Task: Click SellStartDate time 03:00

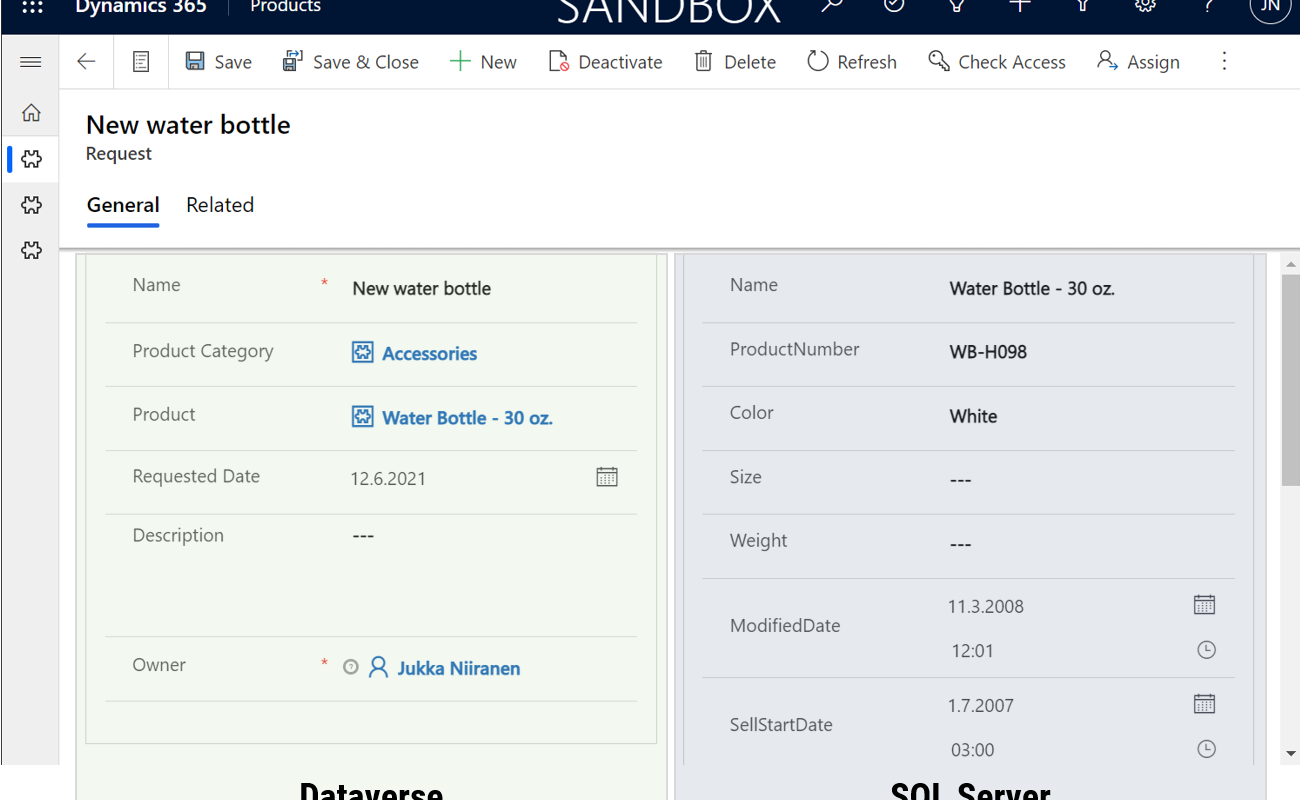Action: click(972, 750)
